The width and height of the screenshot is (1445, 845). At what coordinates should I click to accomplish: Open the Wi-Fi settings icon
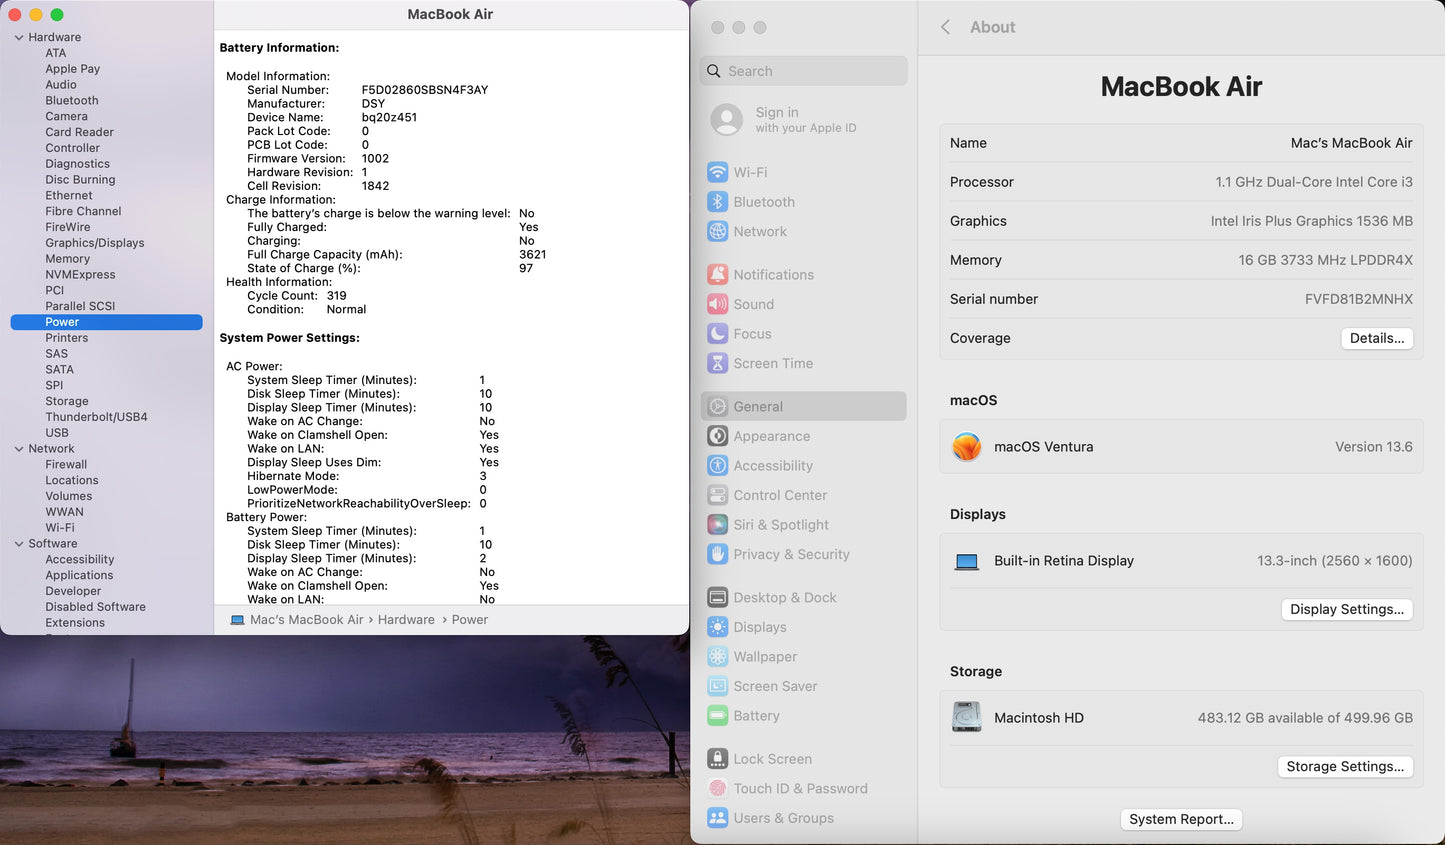coord(717,172)
